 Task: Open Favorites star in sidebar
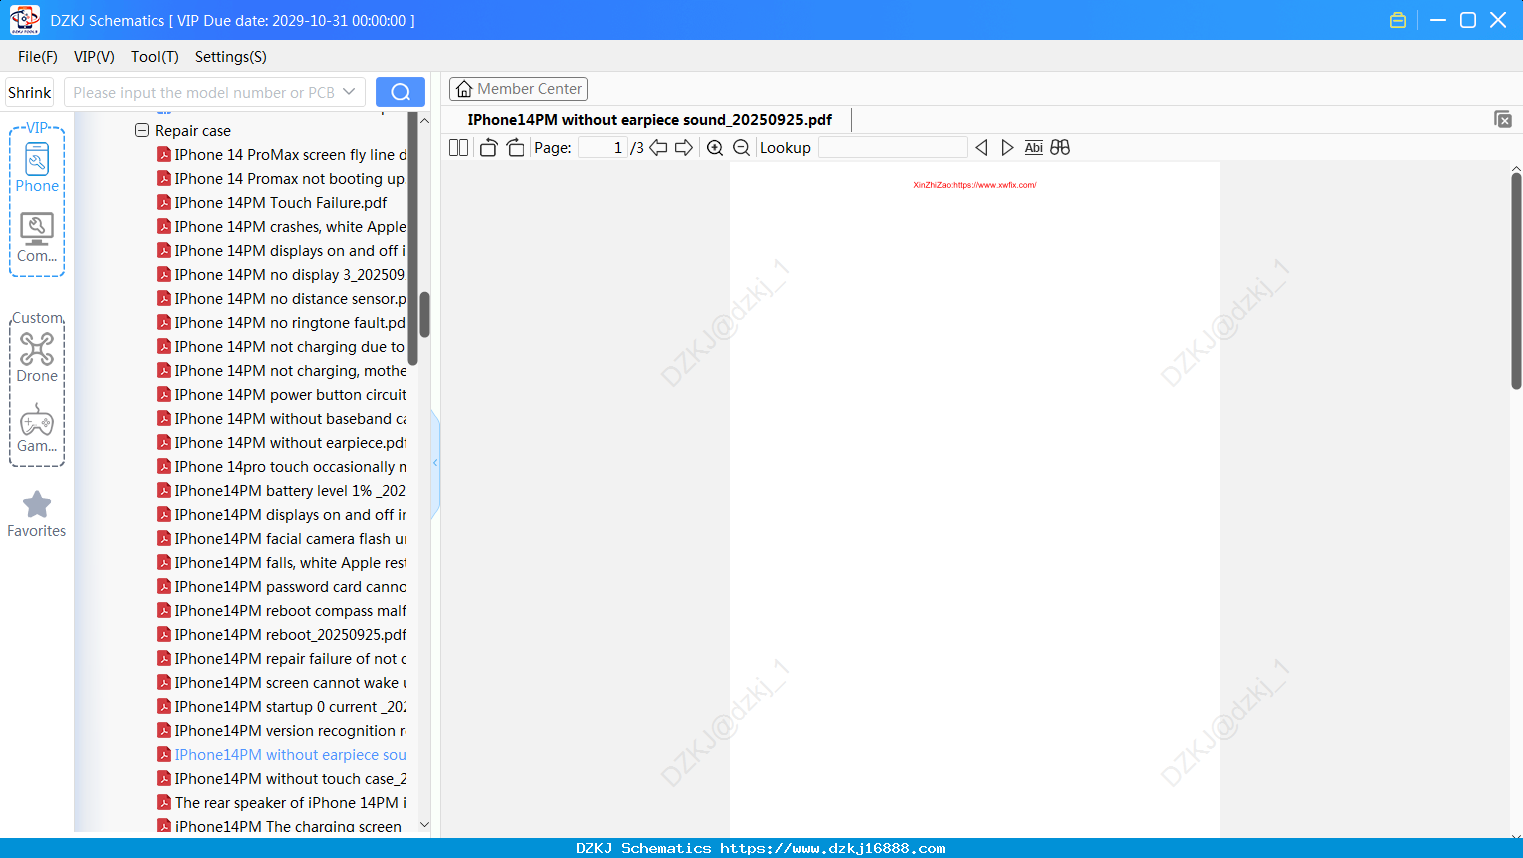tap(37, 514)
